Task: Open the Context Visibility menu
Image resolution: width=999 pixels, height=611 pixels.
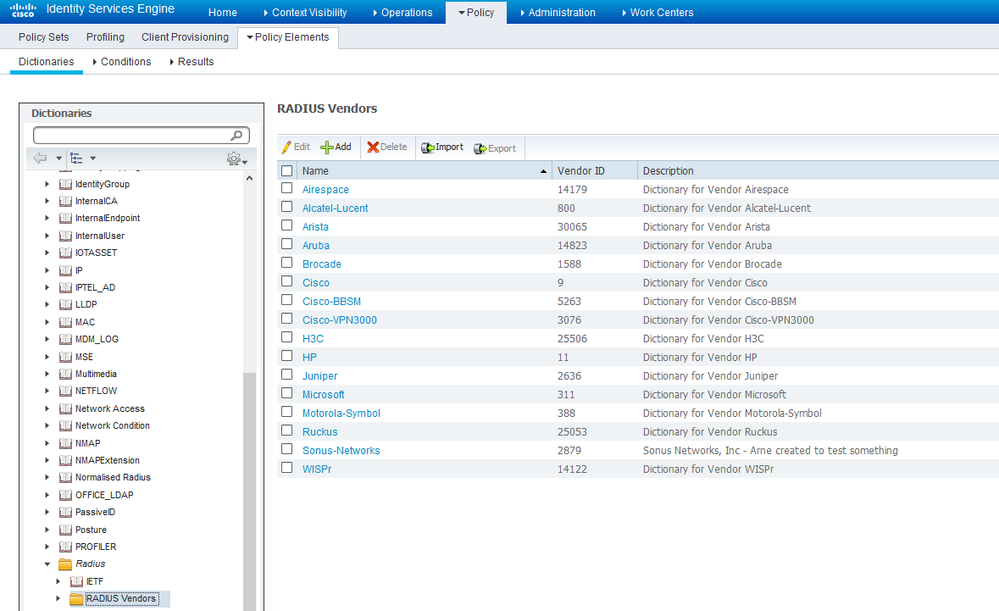Action: click(x=305, y=12)
